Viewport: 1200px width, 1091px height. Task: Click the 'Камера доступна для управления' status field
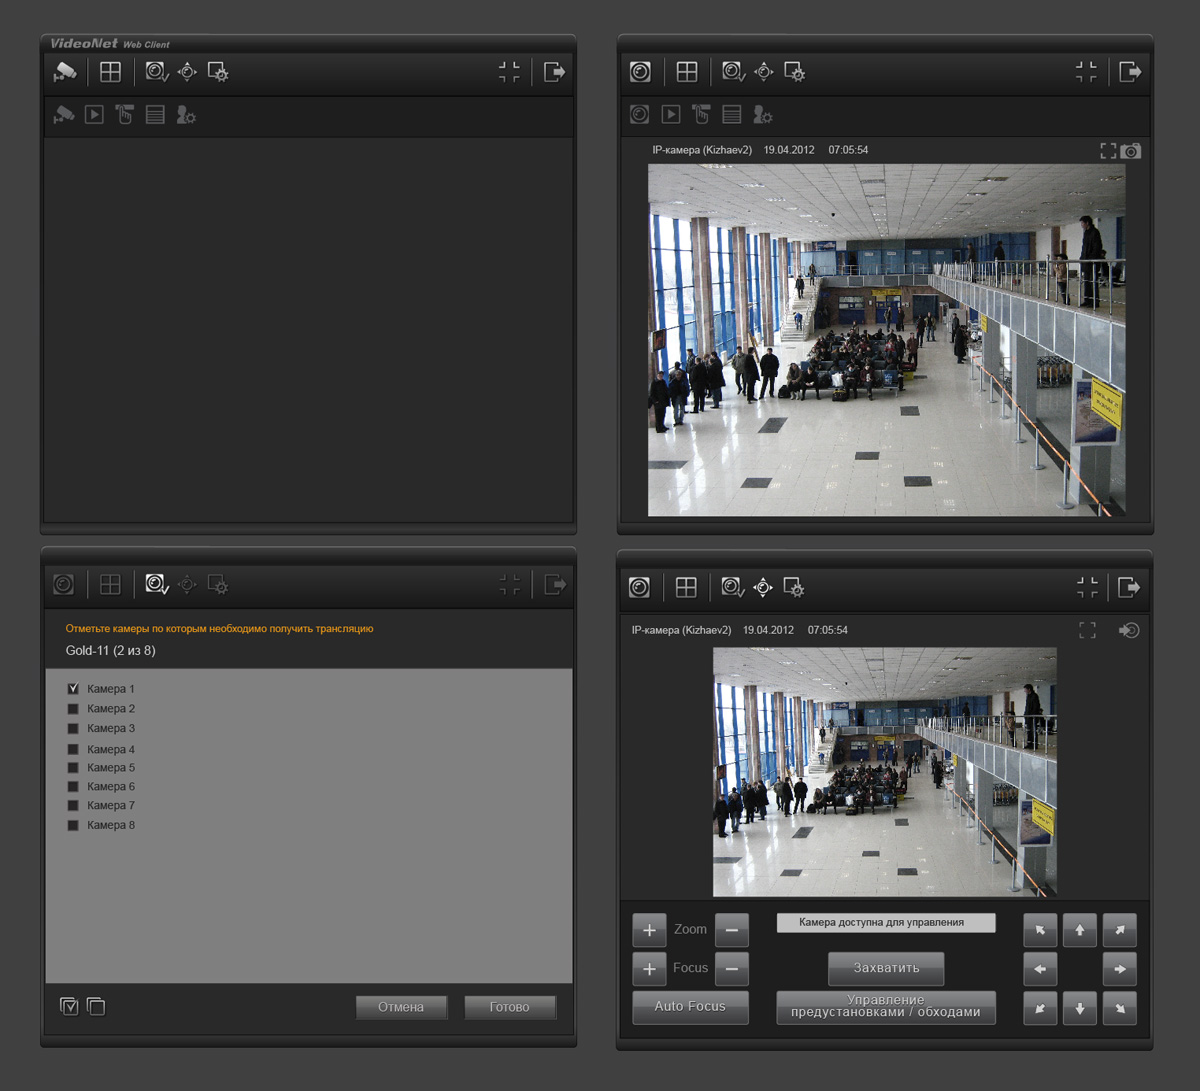pos(886,923)
